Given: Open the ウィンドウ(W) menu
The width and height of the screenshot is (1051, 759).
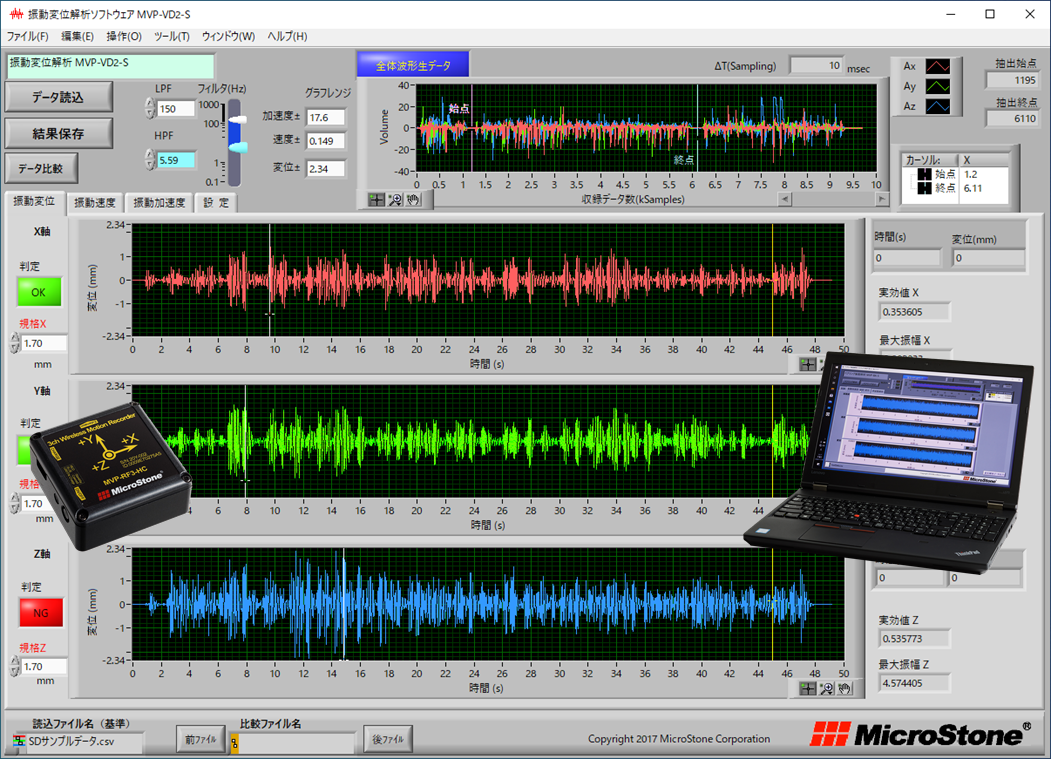Looking at the screenshot, I should [229, 36].
